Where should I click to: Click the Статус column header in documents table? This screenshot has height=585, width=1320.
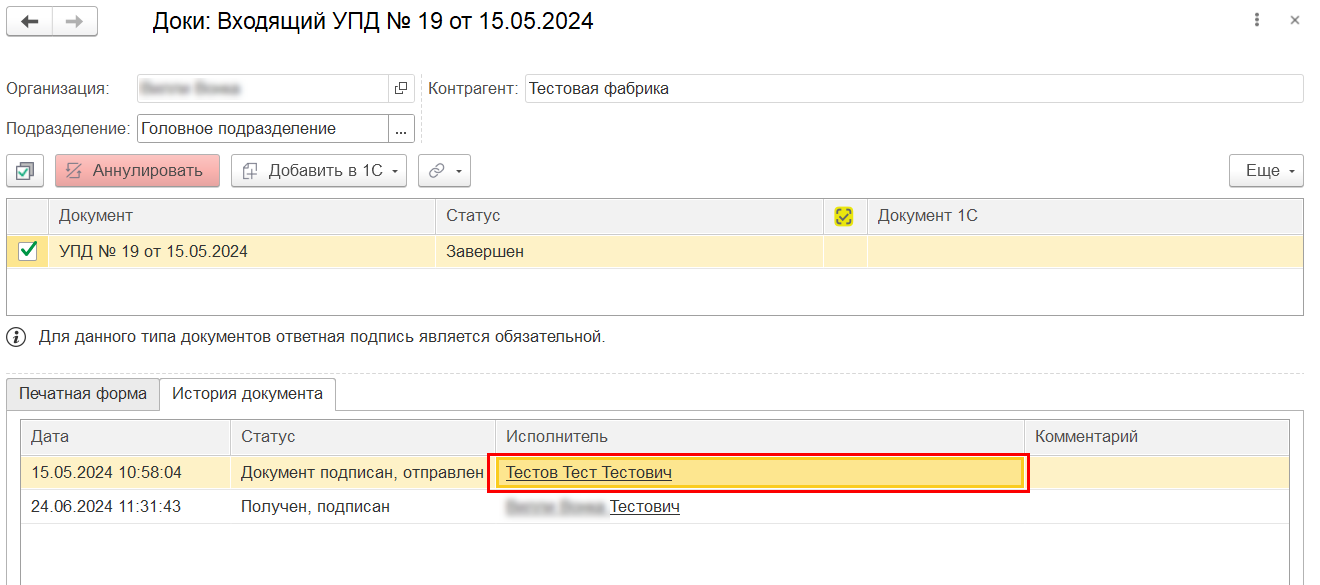point(473,216)
